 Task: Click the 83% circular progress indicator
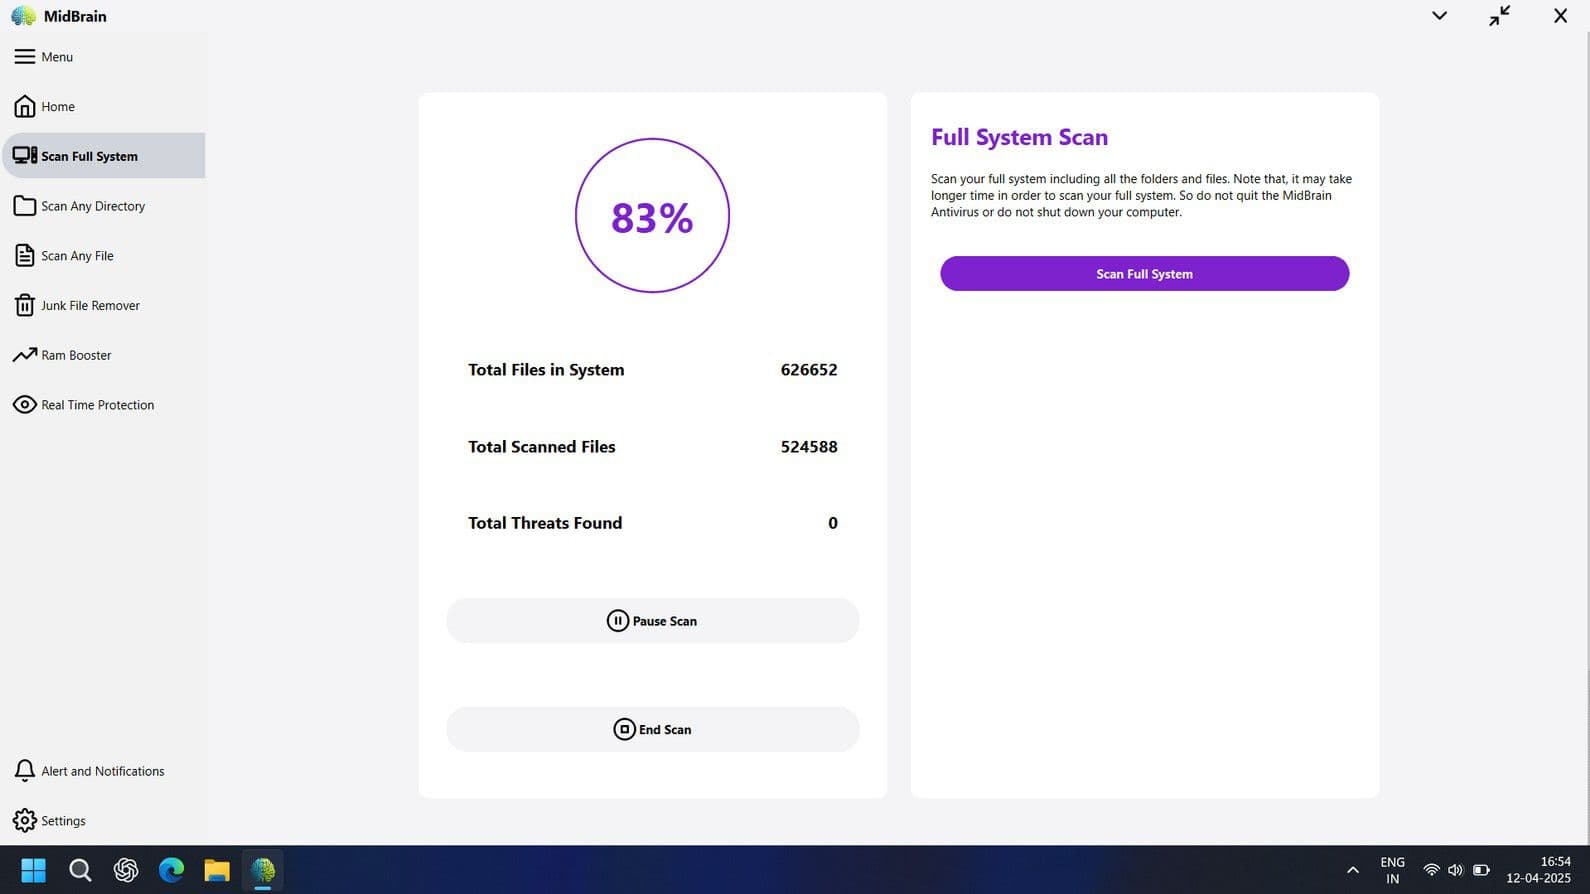click(652, 216)
